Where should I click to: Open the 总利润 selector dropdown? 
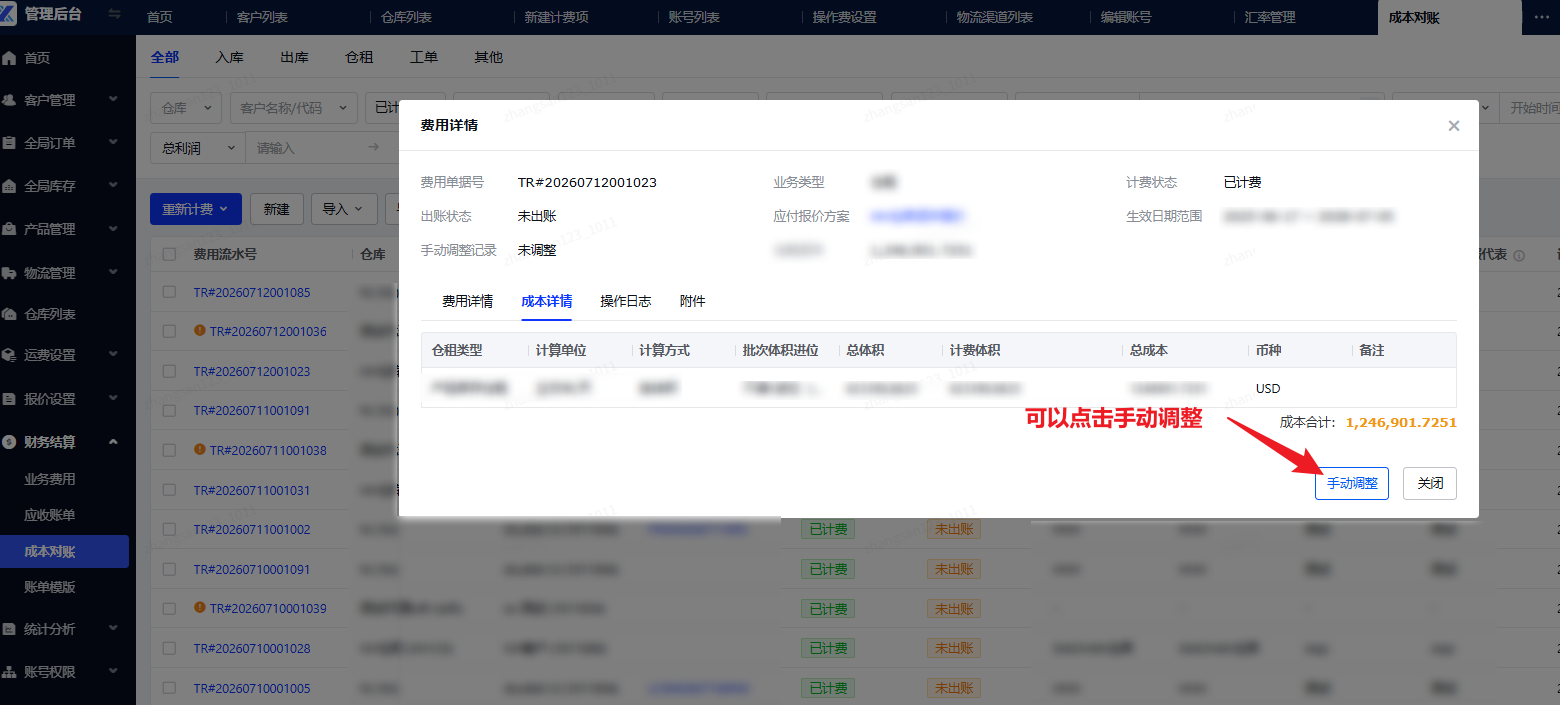pyautogui.click(x=197, y=148)
